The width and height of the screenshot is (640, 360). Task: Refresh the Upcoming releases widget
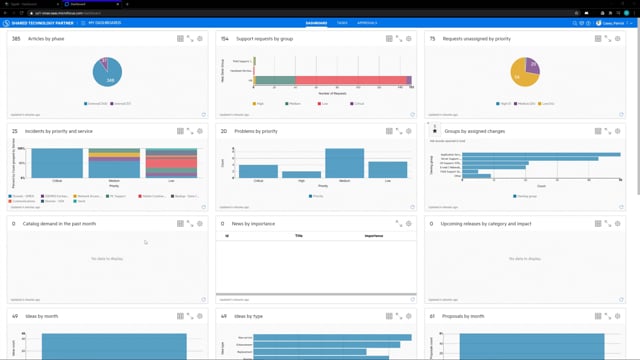(621, 300)
